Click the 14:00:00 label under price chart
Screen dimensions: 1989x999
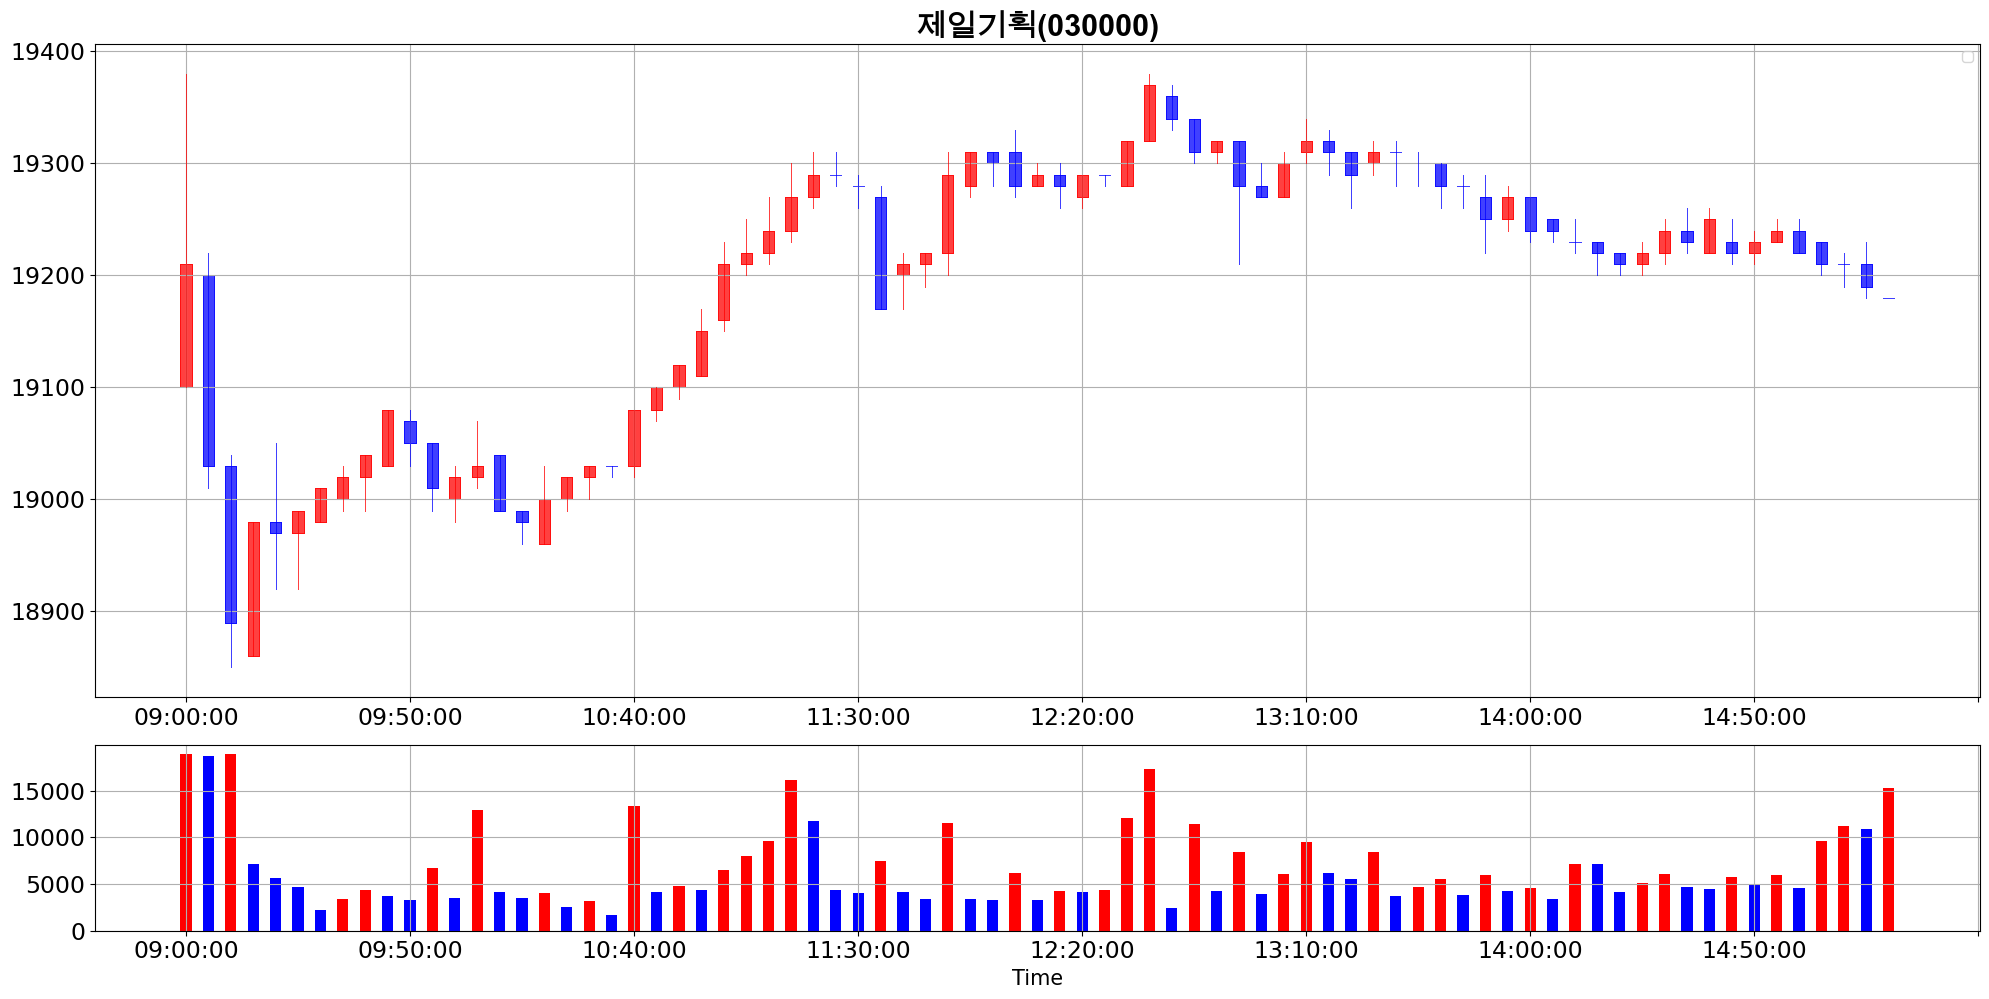click(x=1530, y=717)
